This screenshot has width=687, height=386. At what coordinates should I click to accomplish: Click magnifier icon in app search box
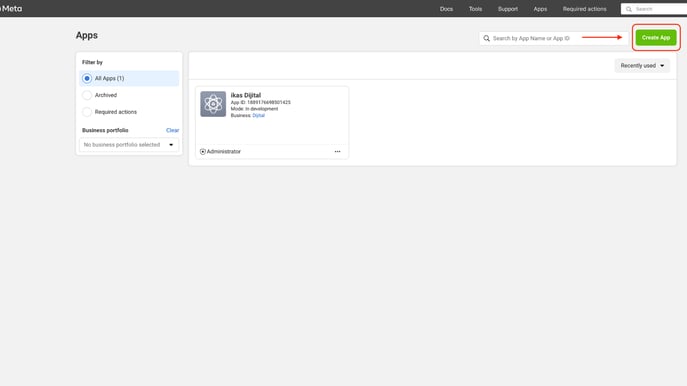click(486, 38)
